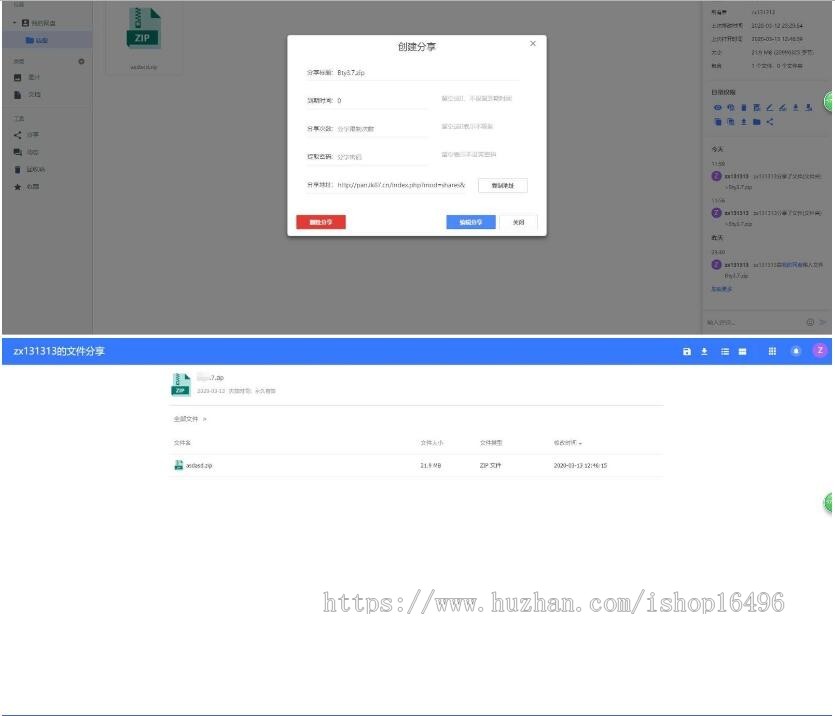Open the notifications bell on the share toolbar

796,352
